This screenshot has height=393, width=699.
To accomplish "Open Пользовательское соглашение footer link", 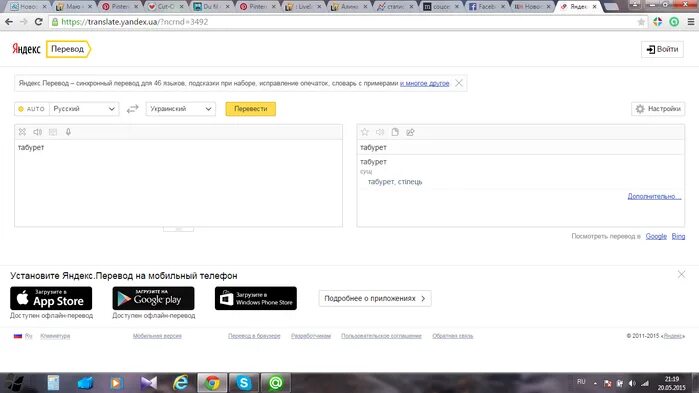I will [x=381, y=336].
